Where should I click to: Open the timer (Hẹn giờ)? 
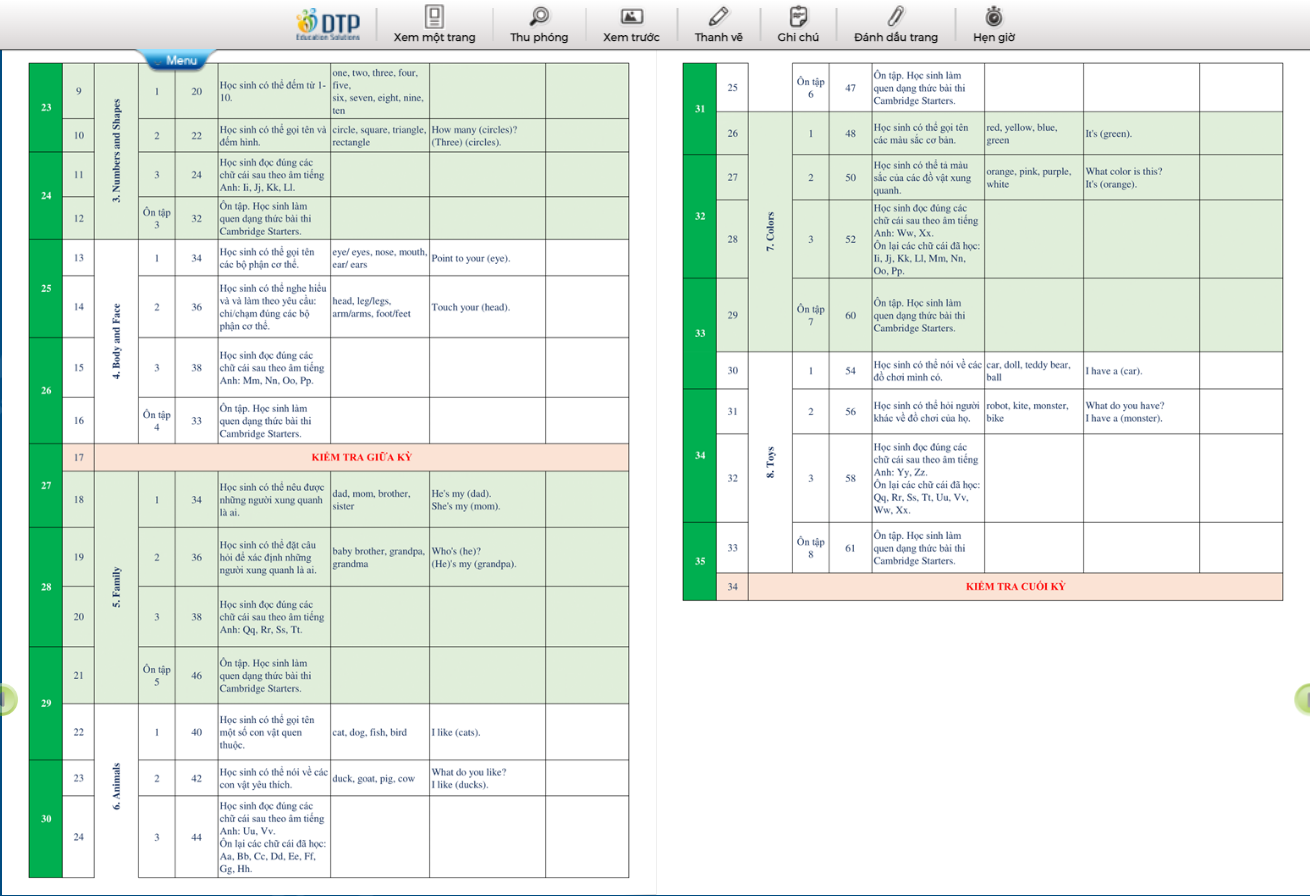click(994, 24)
